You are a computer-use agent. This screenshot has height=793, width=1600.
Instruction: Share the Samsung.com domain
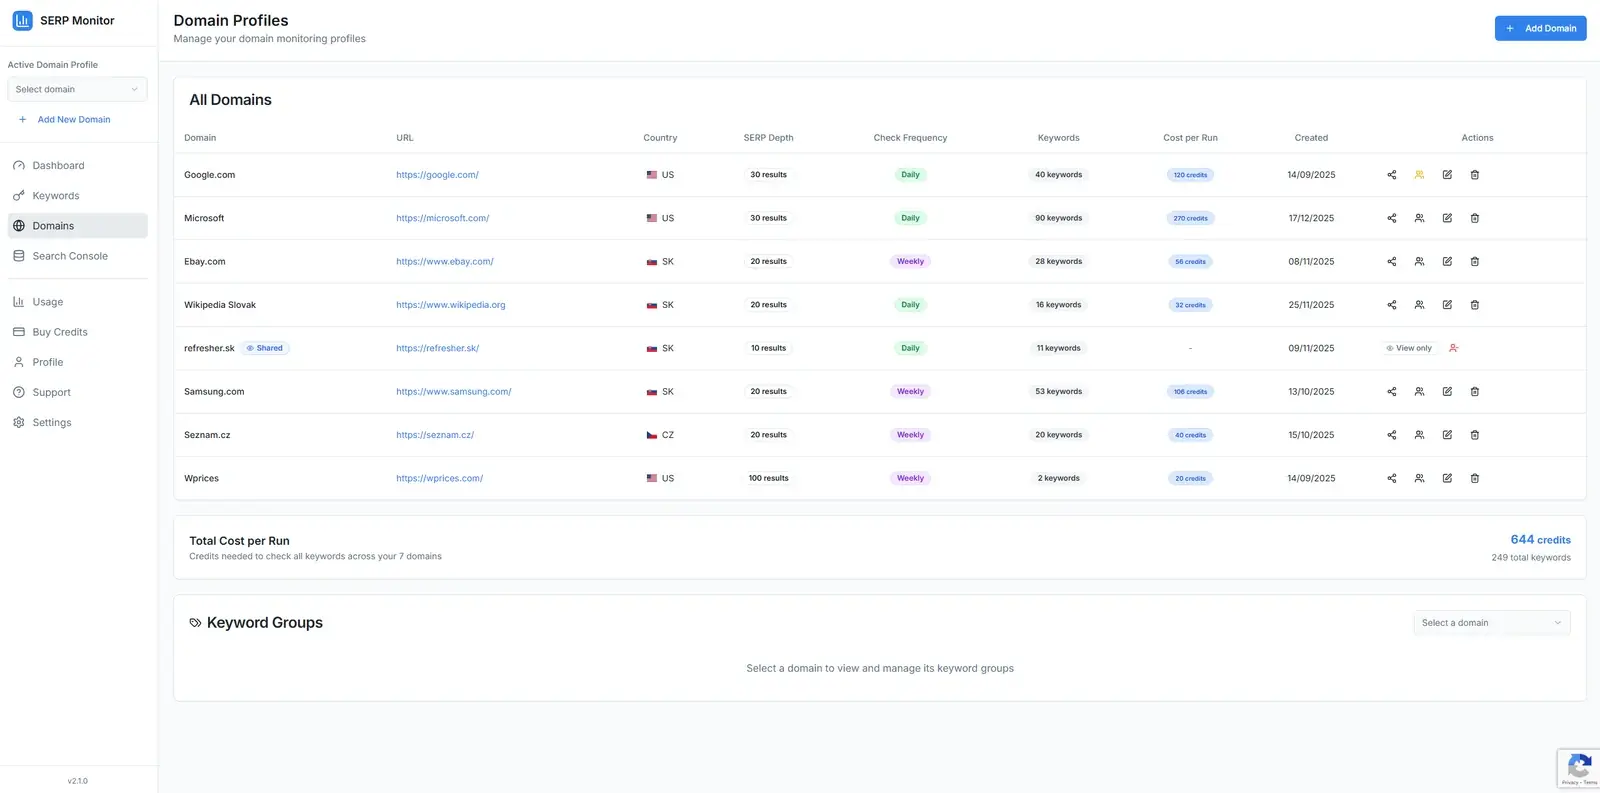click(1391, 392)
